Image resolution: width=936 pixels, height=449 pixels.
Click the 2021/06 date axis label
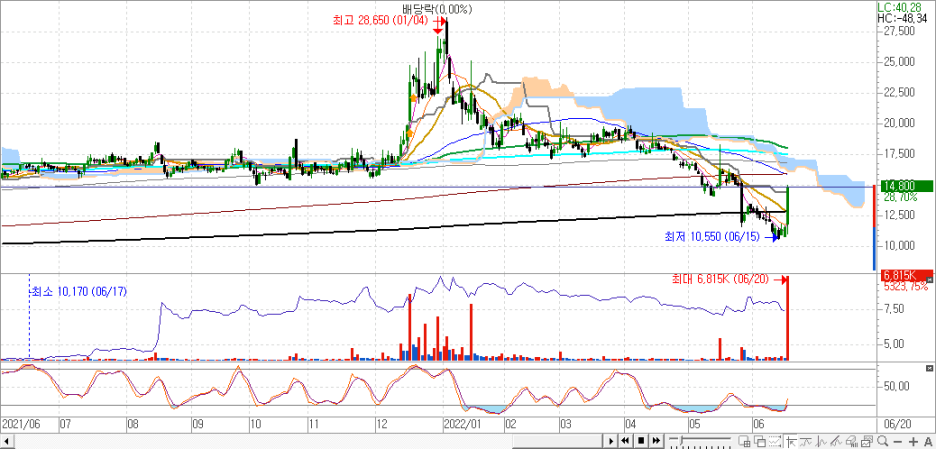(x=20, y=423)
